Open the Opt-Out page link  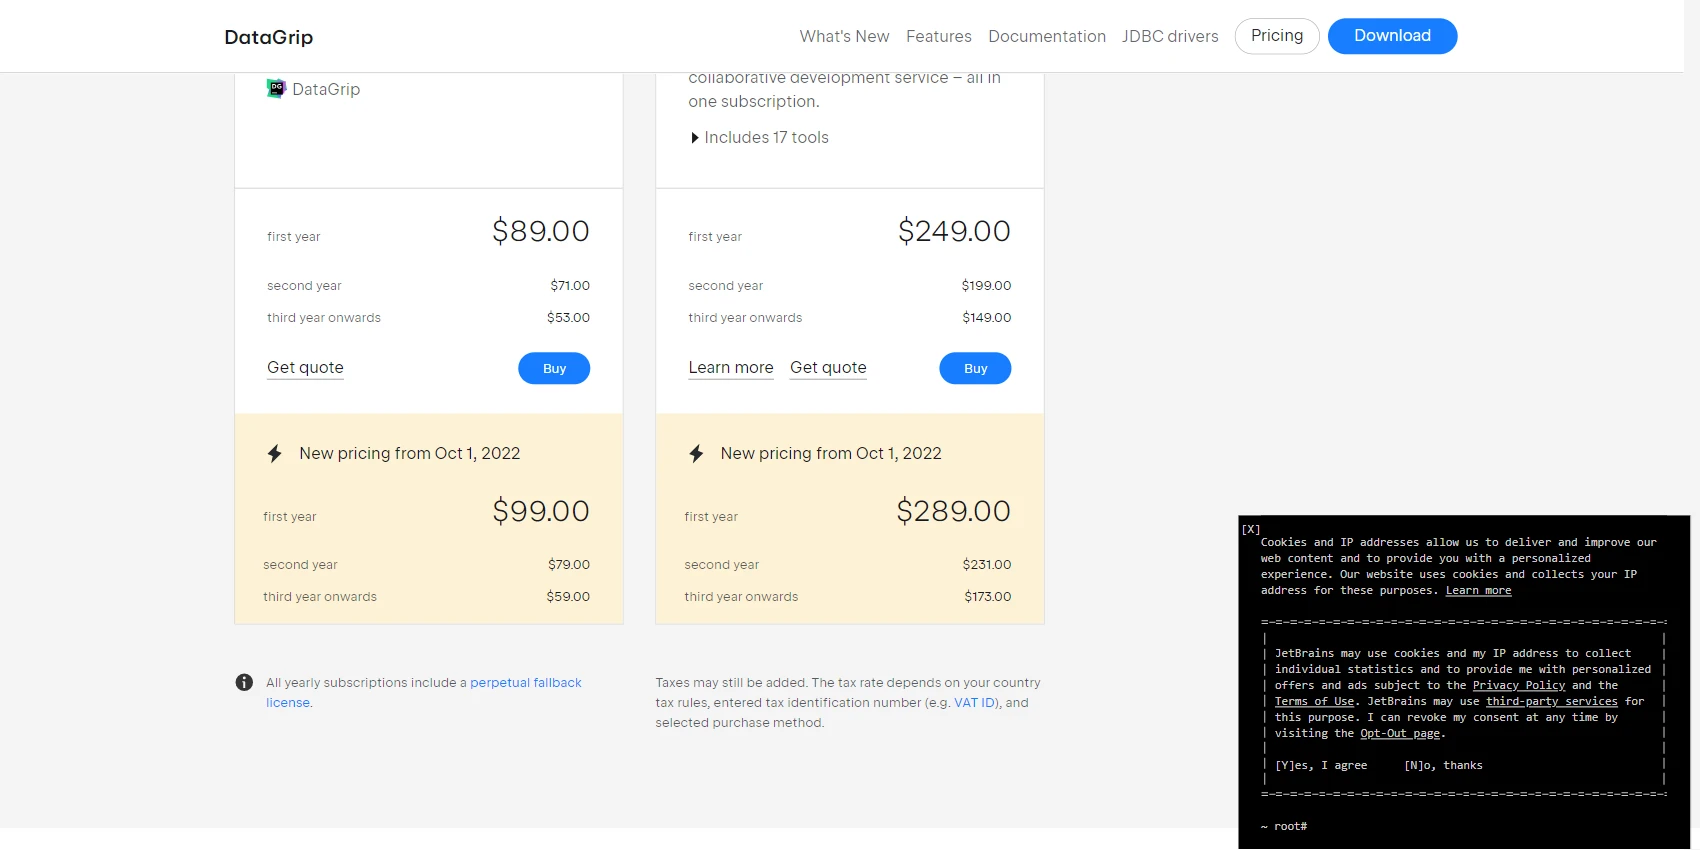(x=1400, y=734)
